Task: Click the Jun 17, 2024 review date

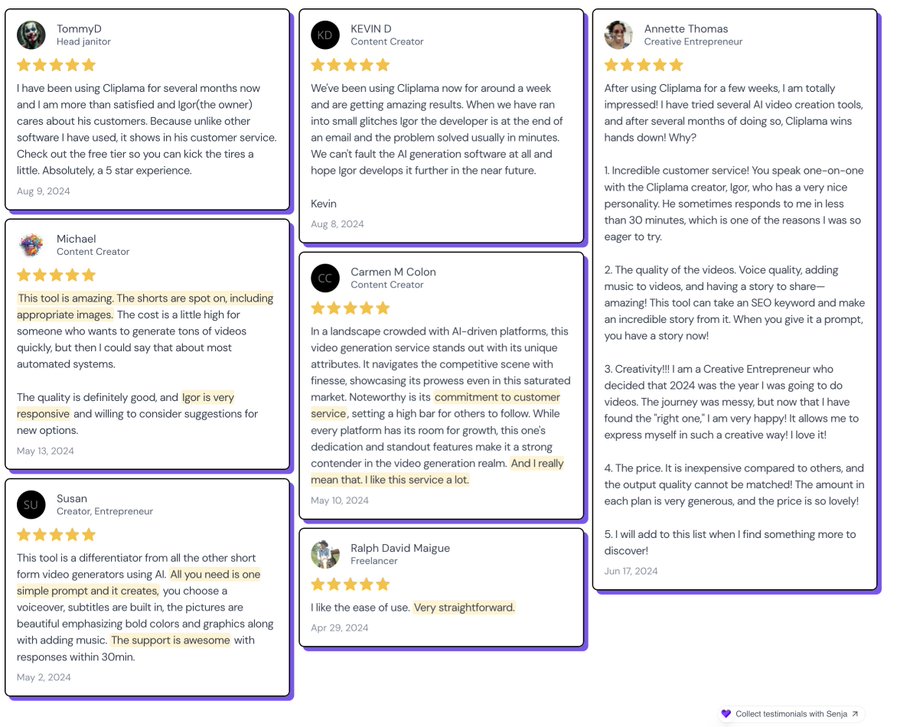Action: (x=631, y=571)
